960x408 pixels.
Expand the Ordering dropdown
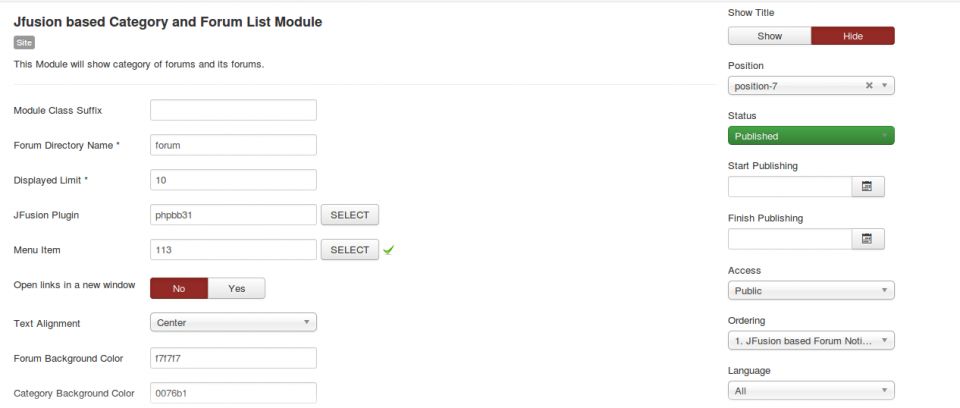point(811,341)
